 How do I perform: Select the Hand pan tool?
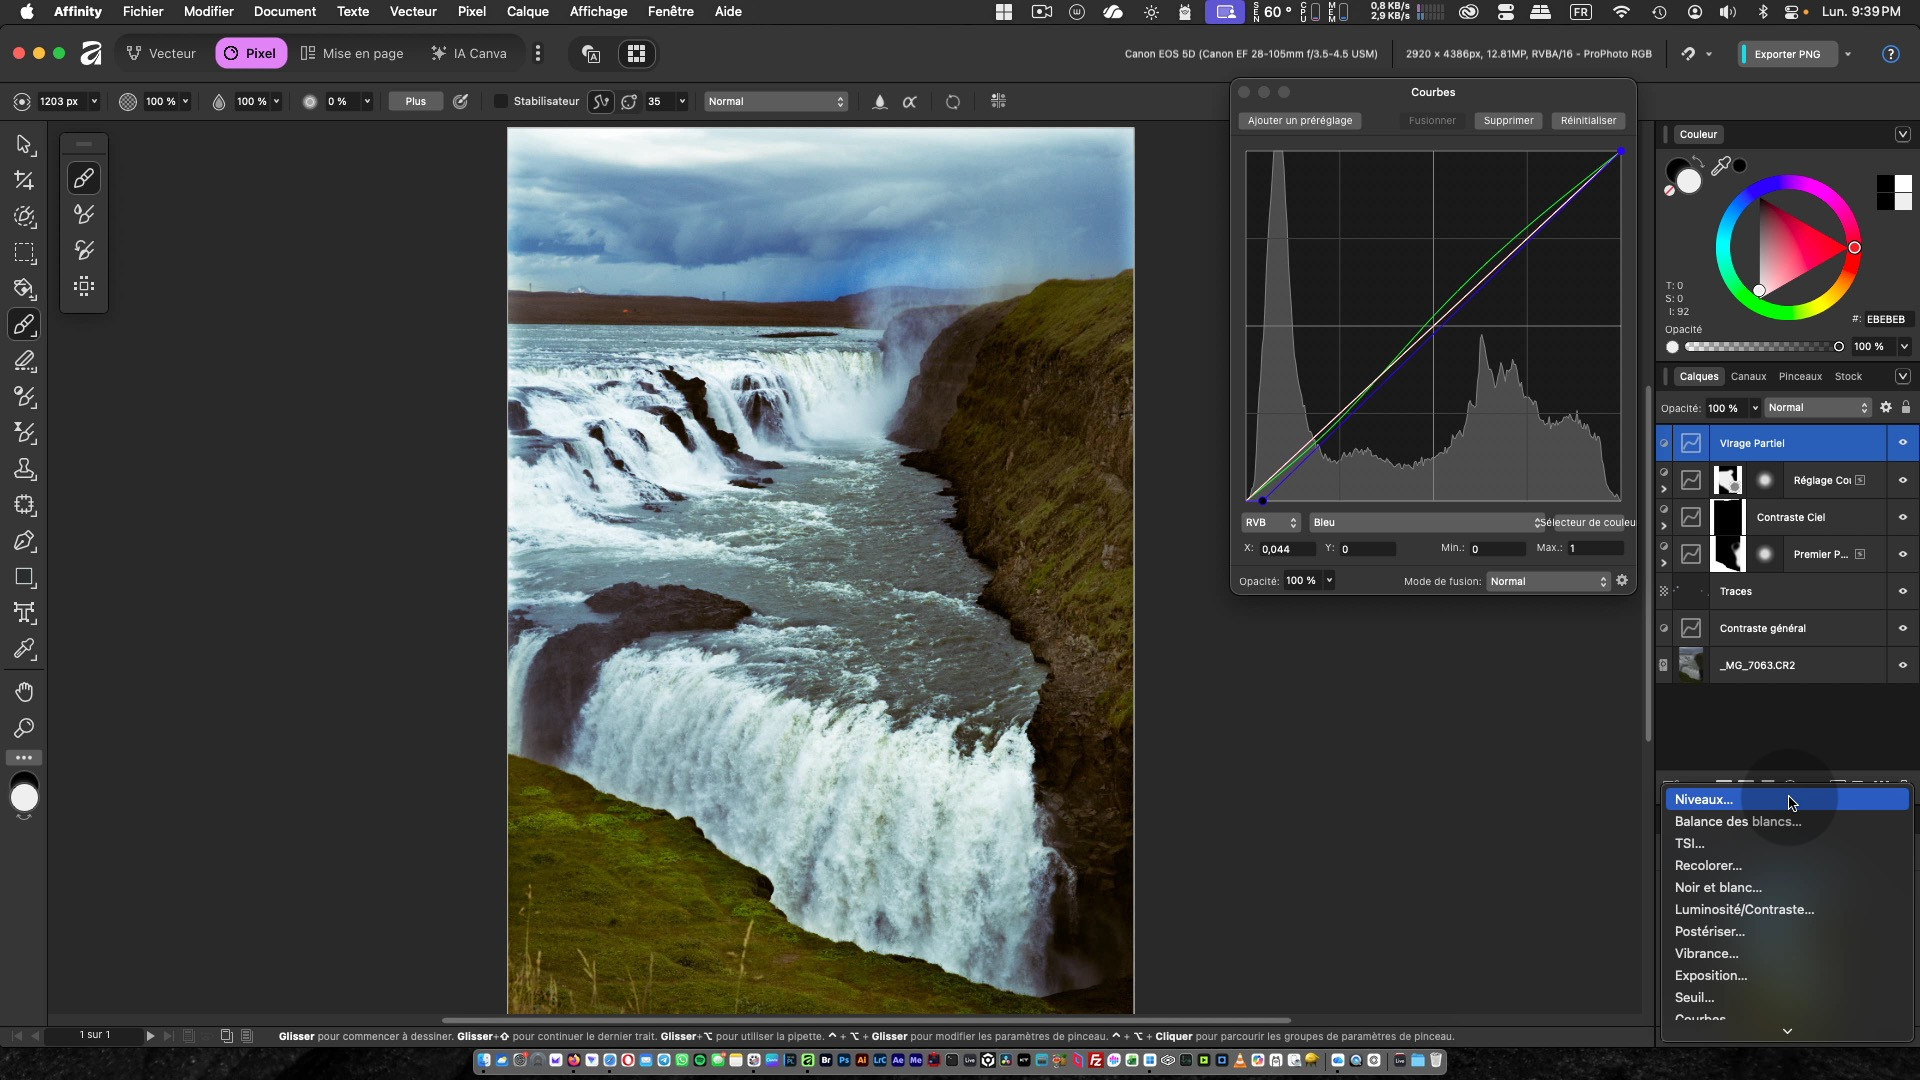tap(24, 692)
